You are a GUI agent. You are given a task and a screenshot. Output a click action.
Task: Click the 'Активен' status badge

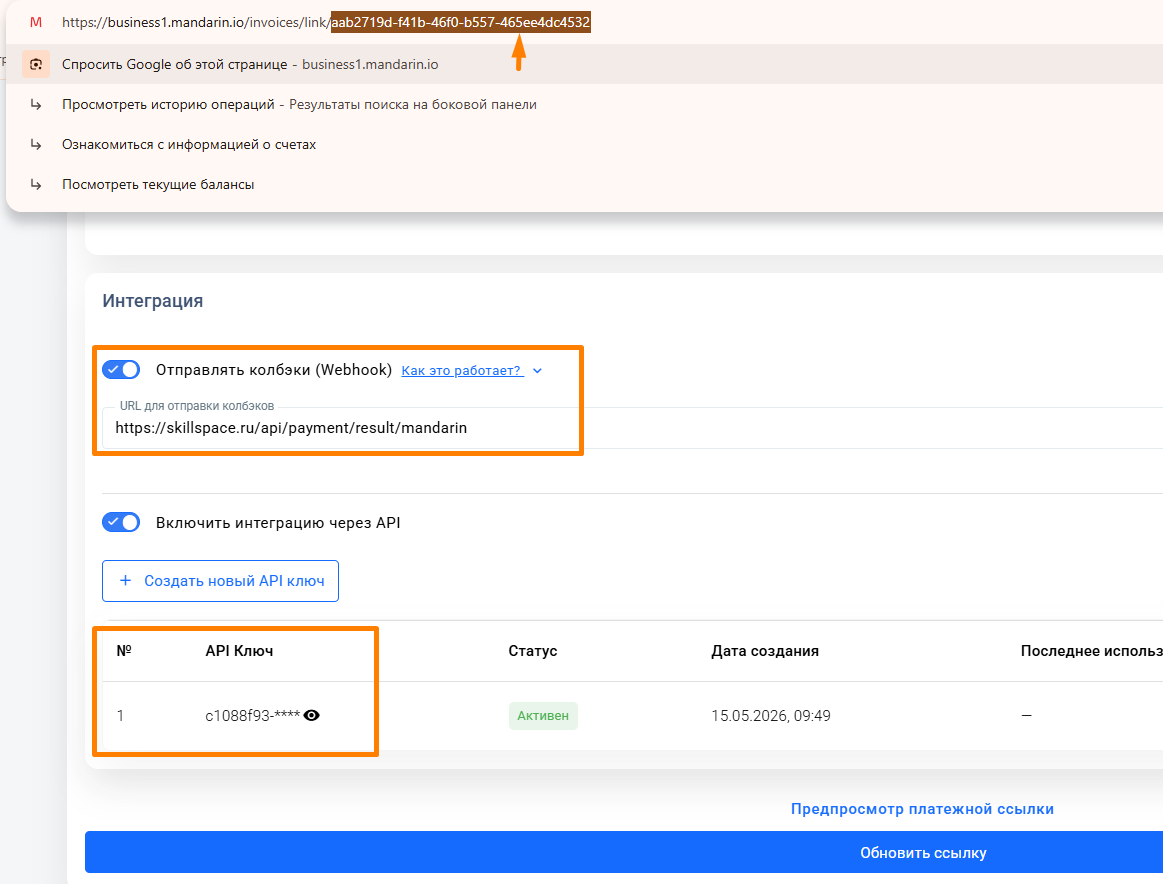pos(543,716)
